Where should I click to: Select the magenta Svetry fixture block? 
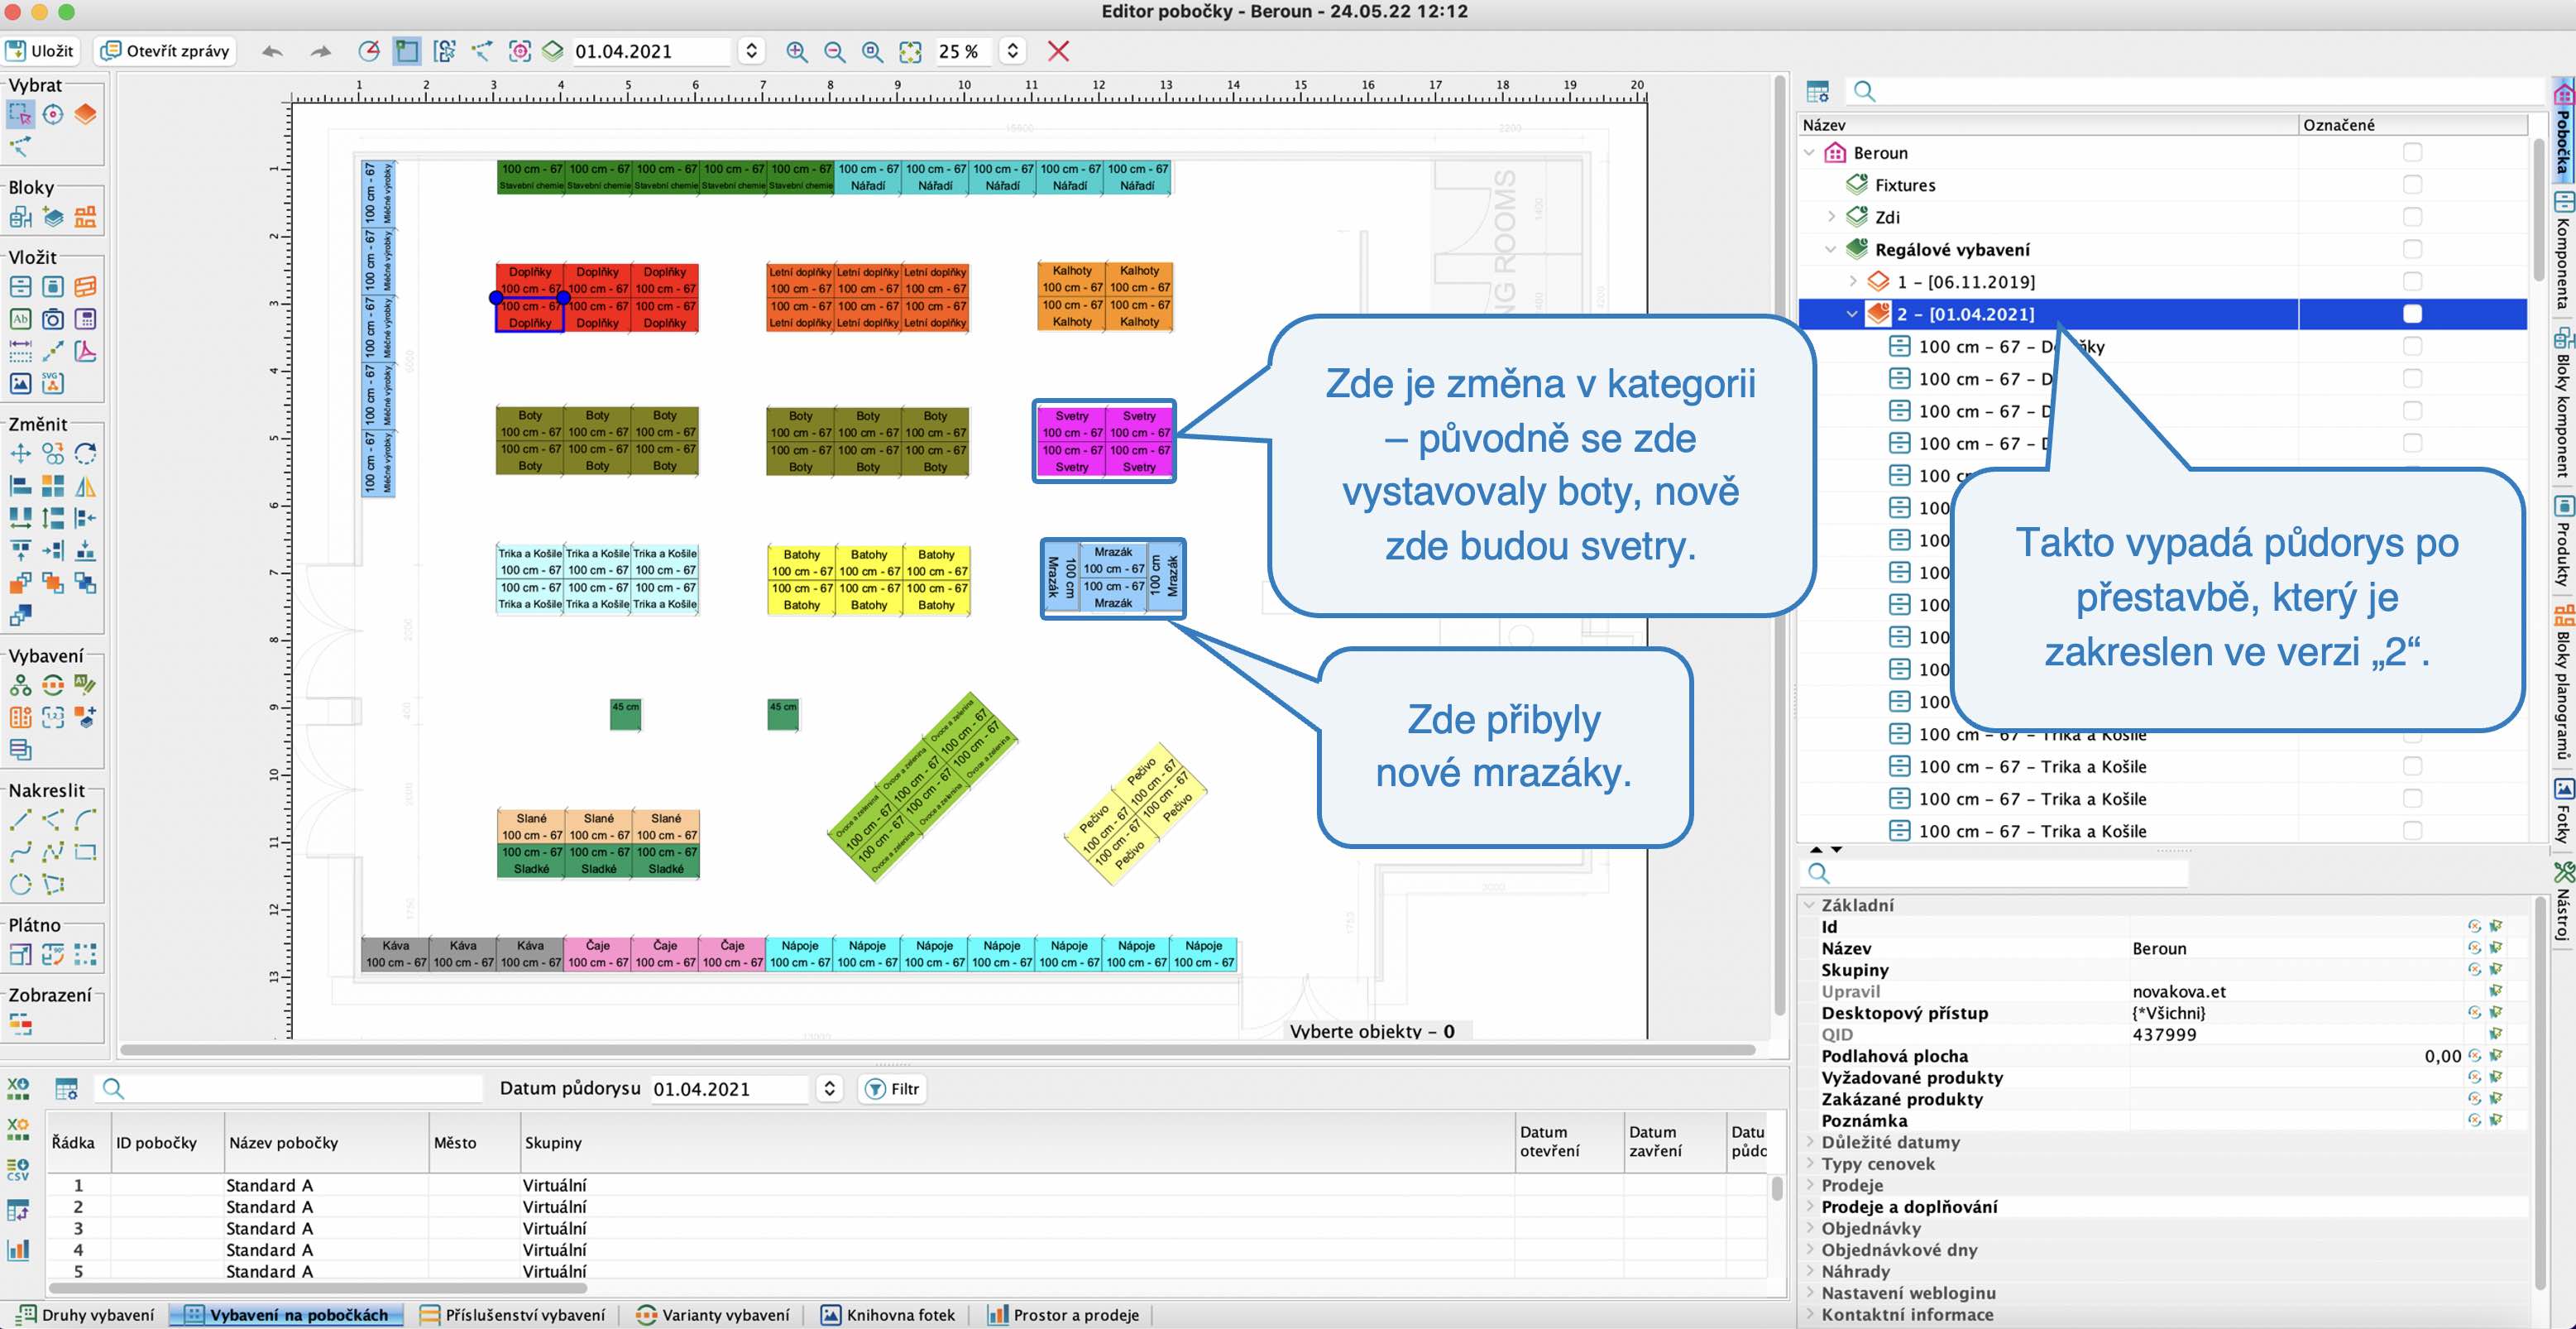[x=1104, y=441]
